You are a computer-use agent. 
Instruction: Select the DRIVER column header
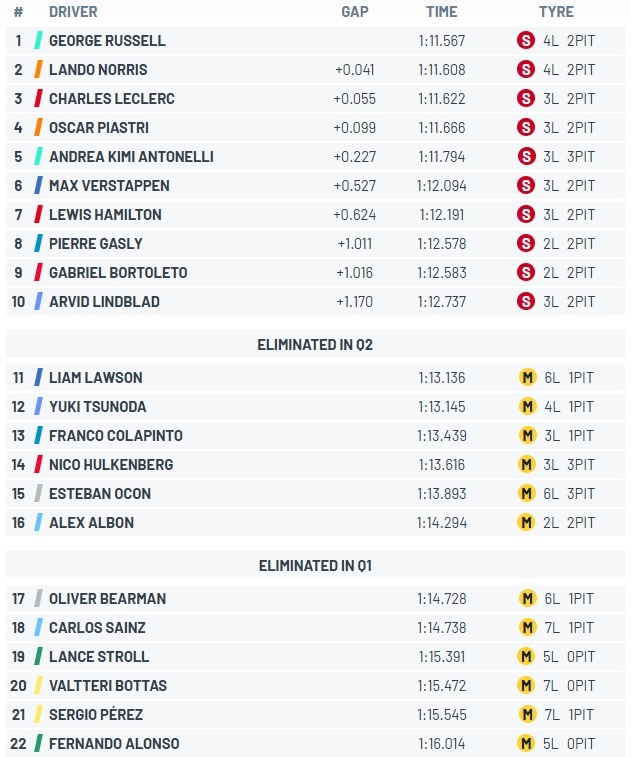tap(73, 12)
